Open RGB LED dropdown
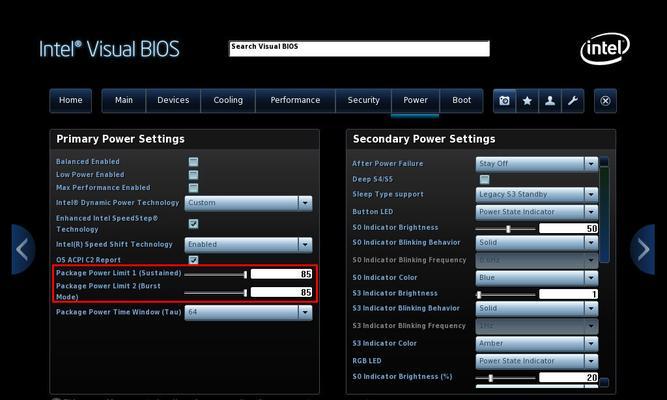This screenshot has width=667, height=400. (x=537, y=361)
